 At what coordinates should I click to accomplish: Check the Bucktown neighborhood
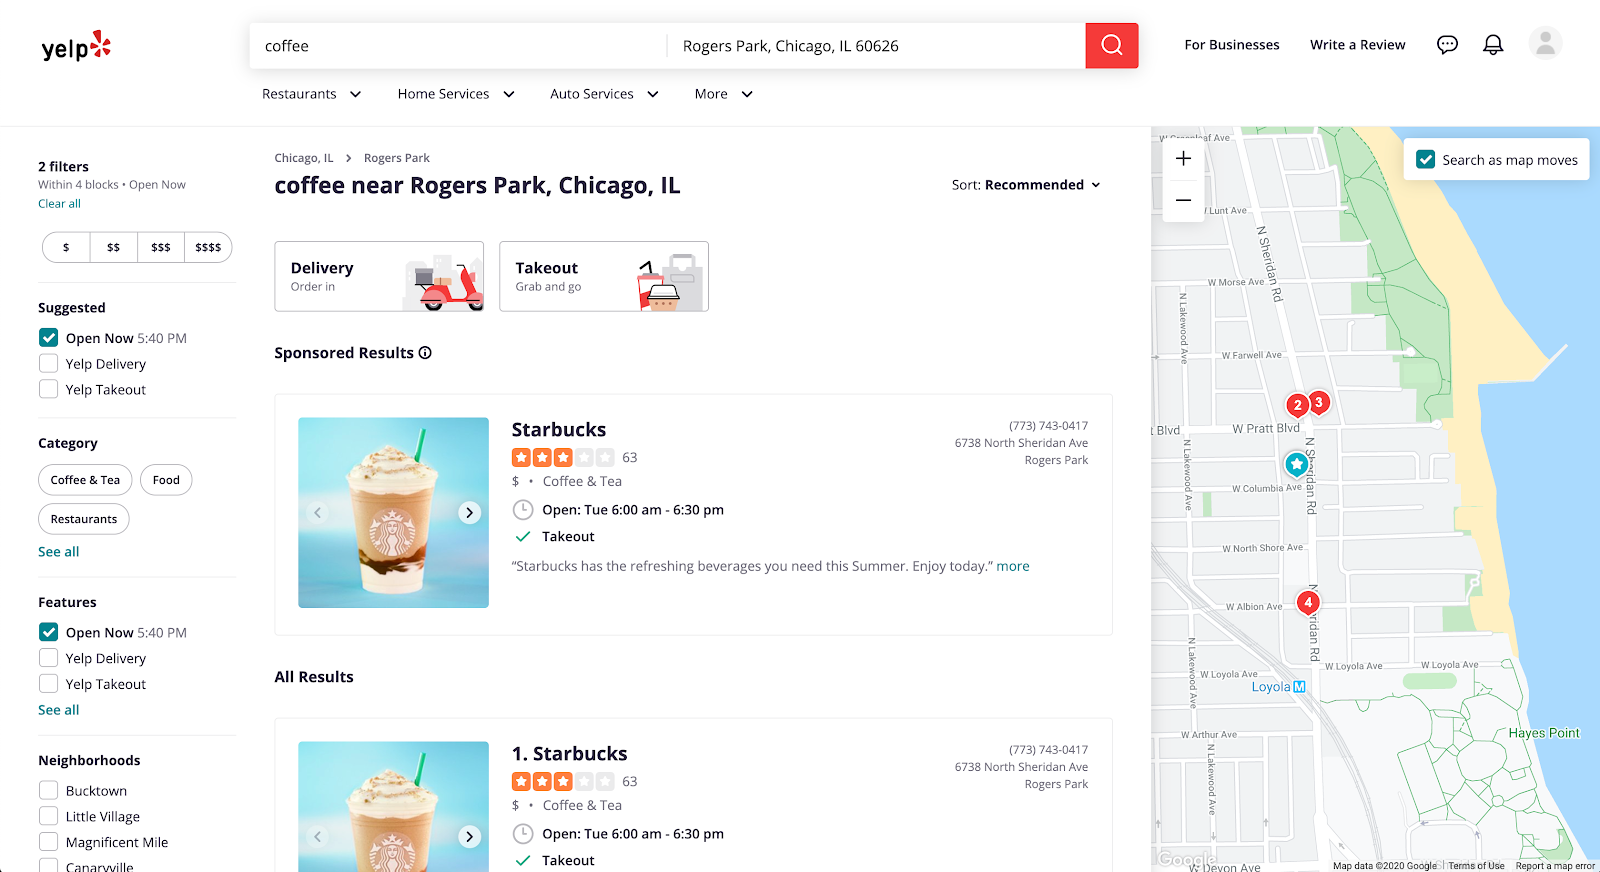(48, 790)
